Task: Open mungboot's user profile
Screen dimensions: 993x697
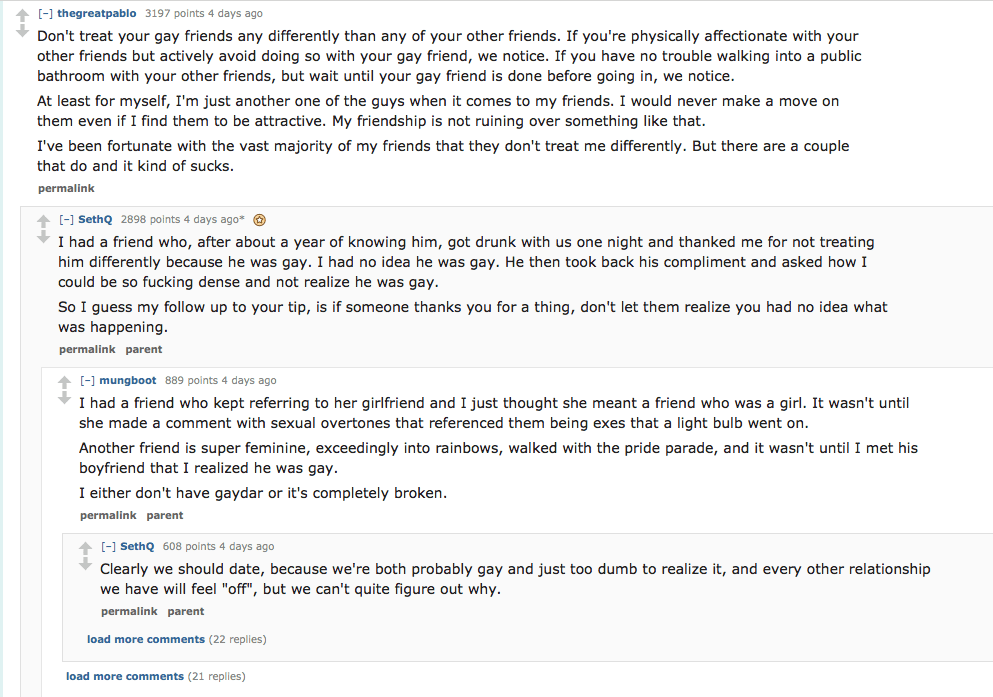Action: tap(127, 381)
